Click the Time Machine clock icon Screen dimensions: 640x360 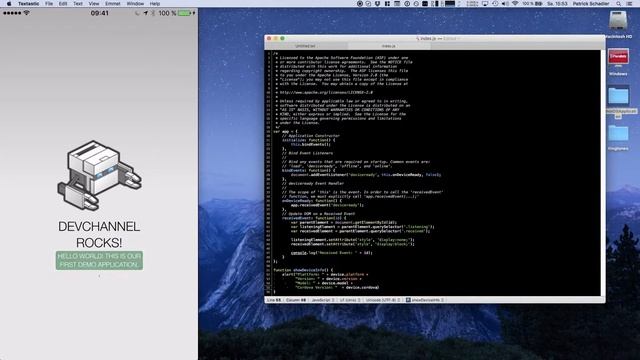(495, 4)
